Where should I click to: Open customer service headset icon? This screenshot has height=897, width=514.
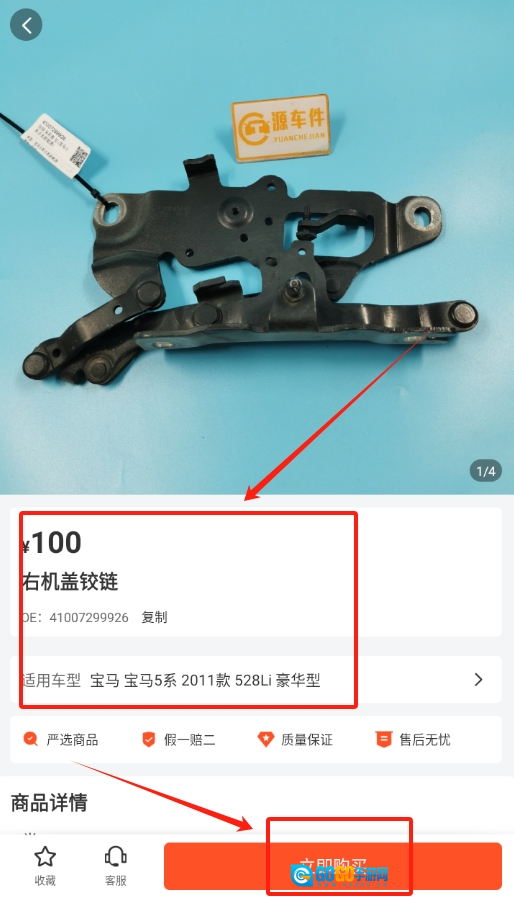115,856
